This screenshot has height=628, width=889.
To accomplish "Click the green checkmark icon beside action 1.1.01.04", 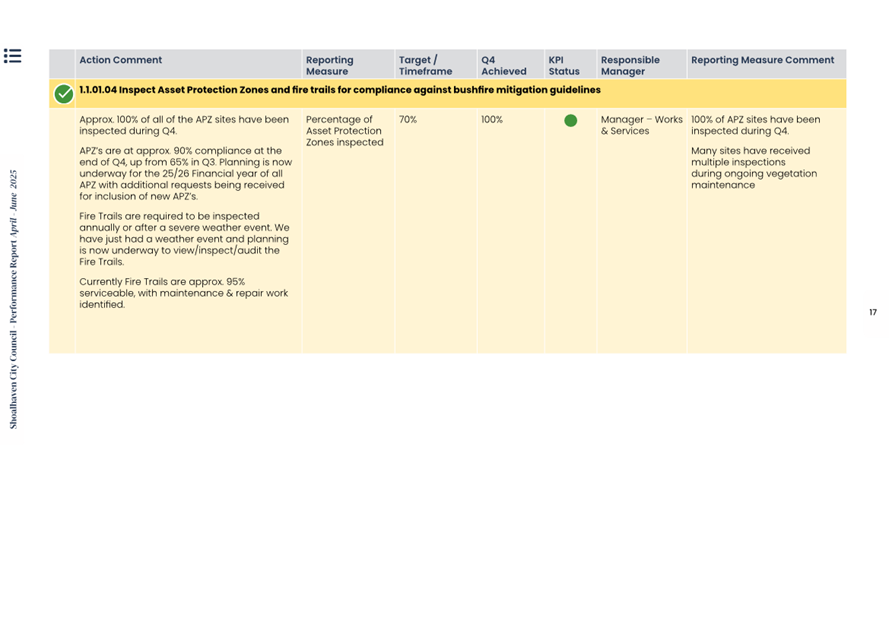I will pos(63,94).
